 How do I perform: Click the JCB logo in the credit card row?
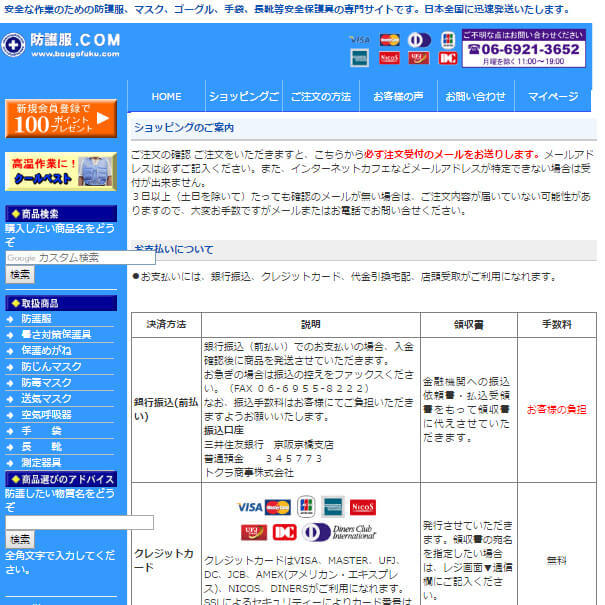coord(306,507)
